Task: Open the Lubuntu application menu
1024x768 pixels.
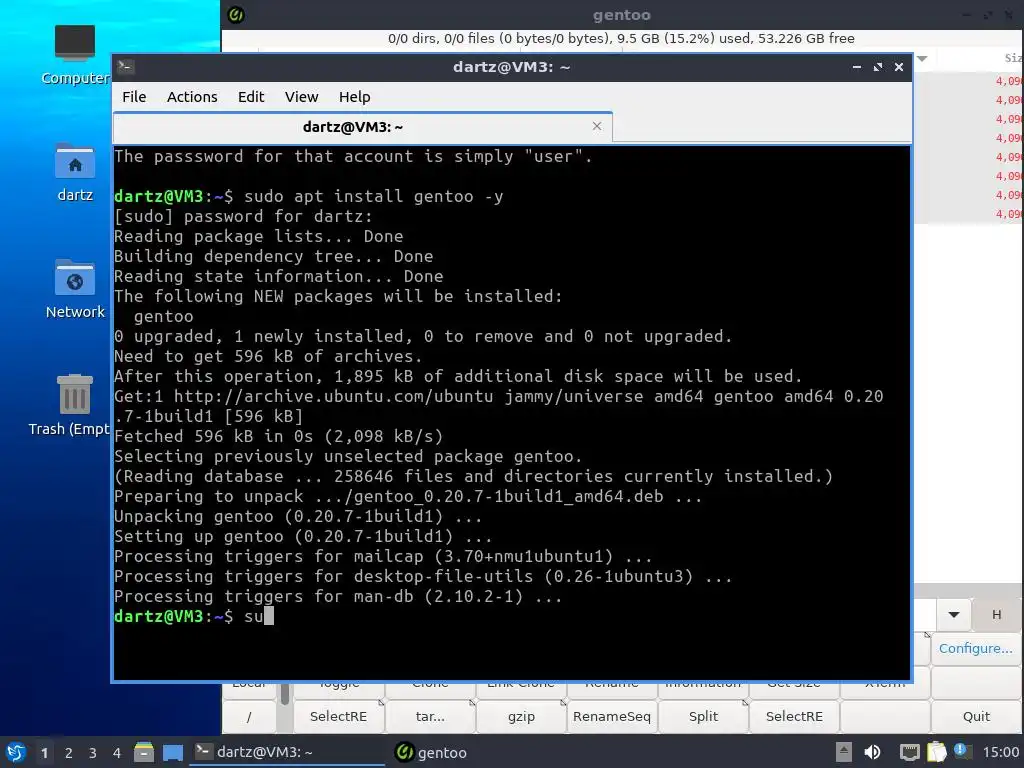Action: click(16, 752)
